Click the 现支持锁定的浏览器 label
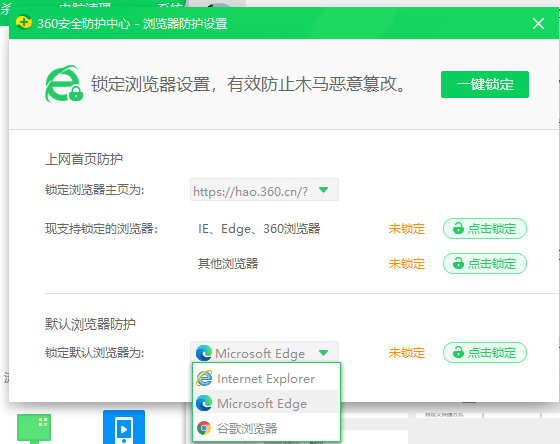Viewport: 560px width, 444px height. [x=101, y=229]
